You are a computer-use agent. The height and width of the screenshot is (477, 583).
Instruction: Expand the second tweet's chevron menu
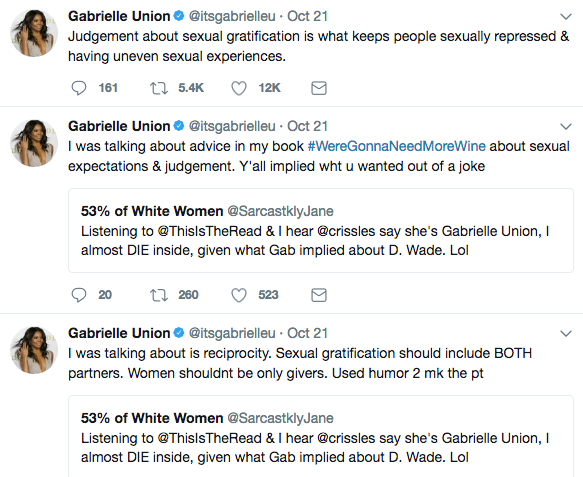(566, 126)
